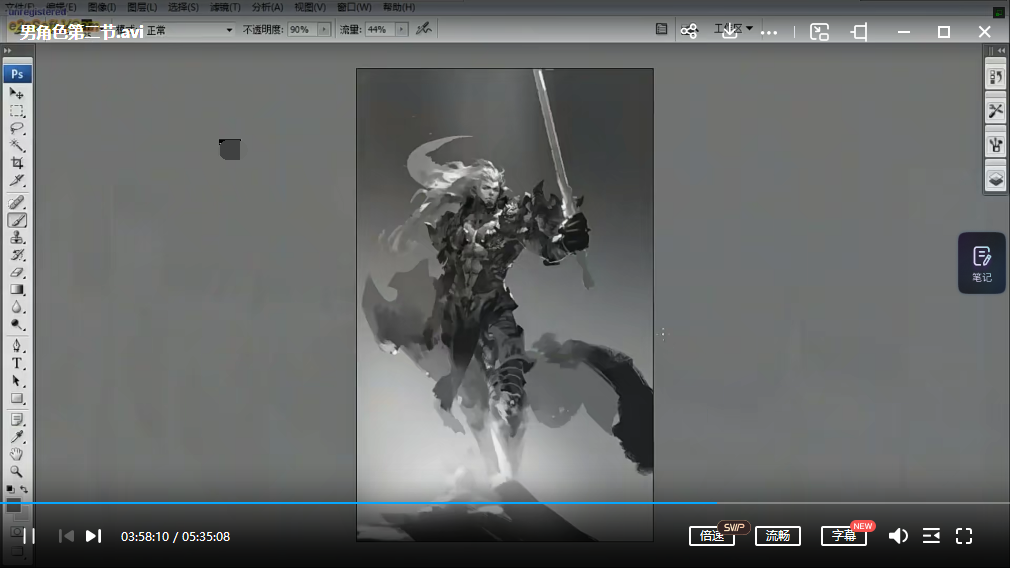The height and width of the screenshot is (568, 1010).
Task: Swap foreground and background colors
Action: click(x=24, y=489)
